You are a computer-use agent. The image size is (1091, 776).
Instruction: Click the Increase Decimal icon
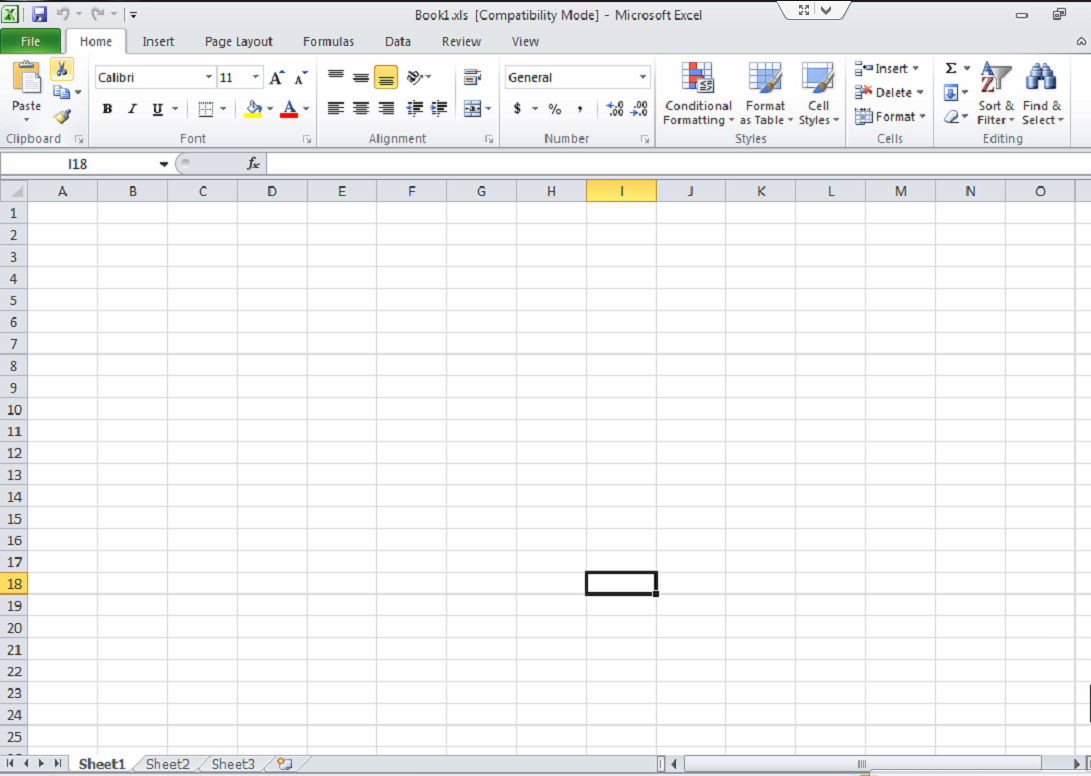click(x=615, y=109)
